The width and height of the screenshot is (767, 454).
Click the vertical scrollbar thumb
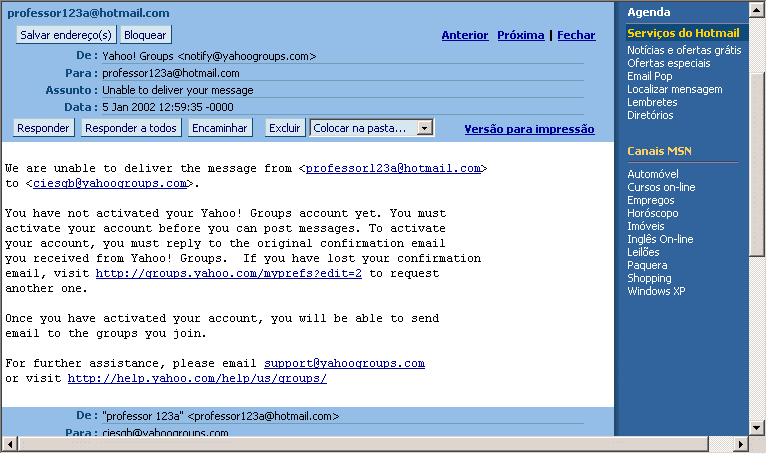click(x=757, y=164)
